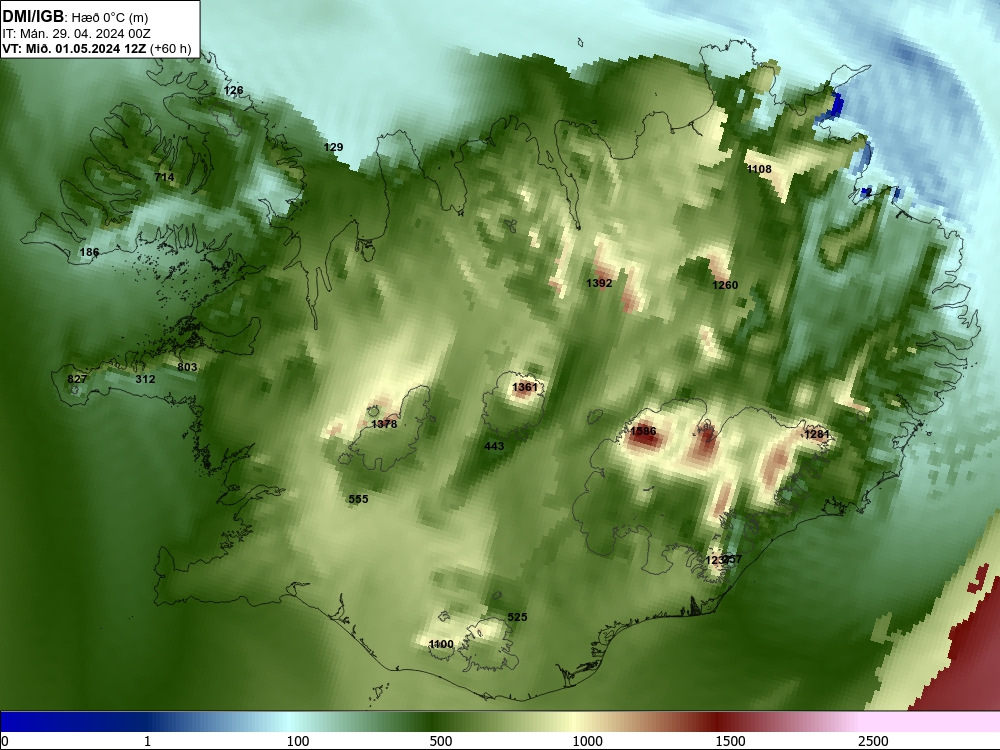Select the 100 tick on the color legend

coord(298,741)
